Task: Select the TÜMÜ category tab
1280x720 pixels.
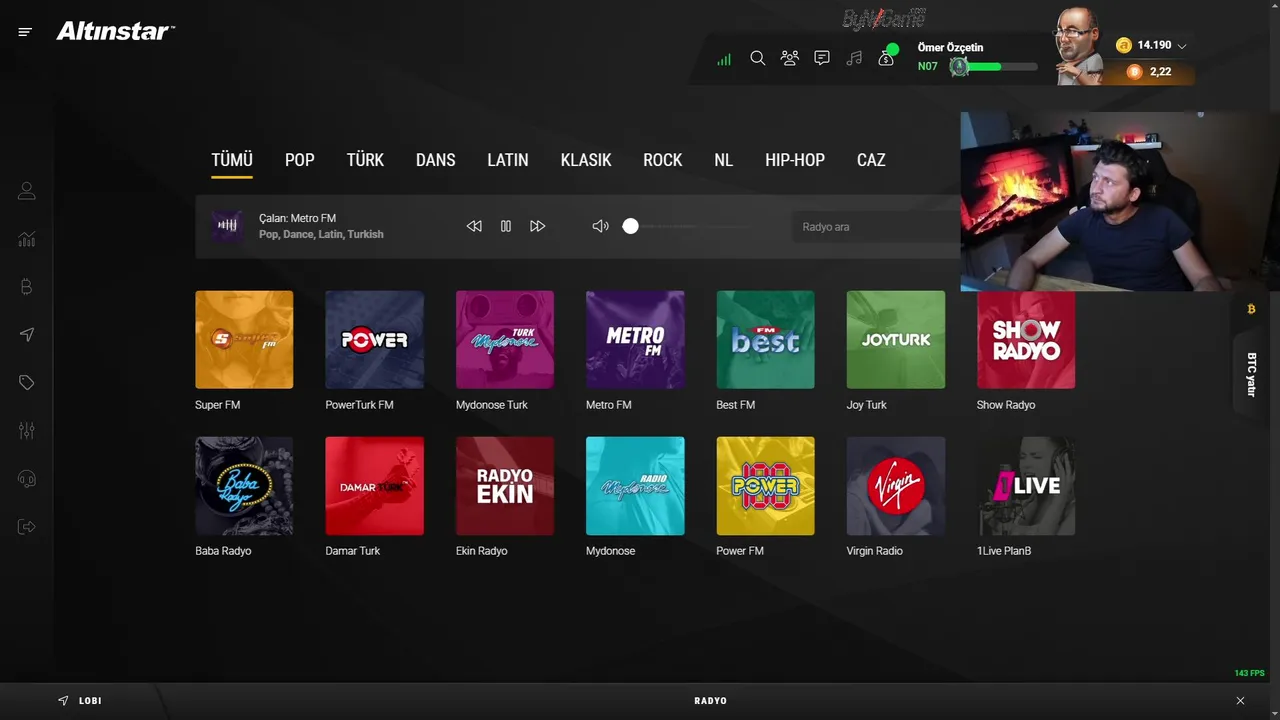Action: (x=232, y=160)
